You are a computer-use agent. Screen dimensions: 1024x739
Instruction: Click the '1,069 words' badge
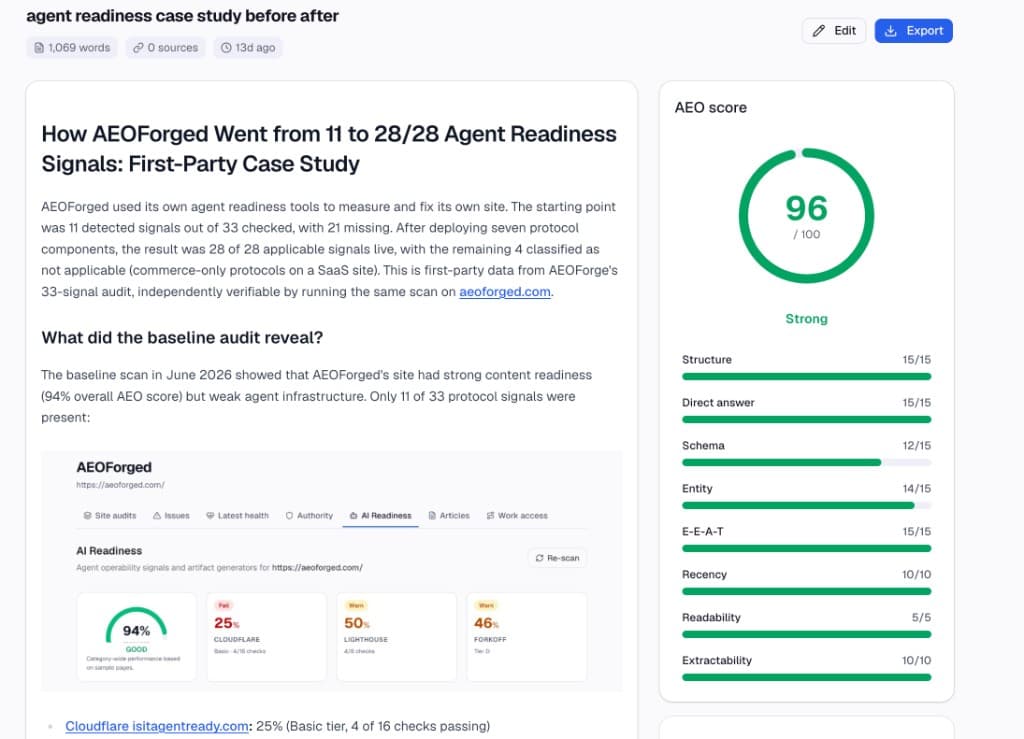72,48
